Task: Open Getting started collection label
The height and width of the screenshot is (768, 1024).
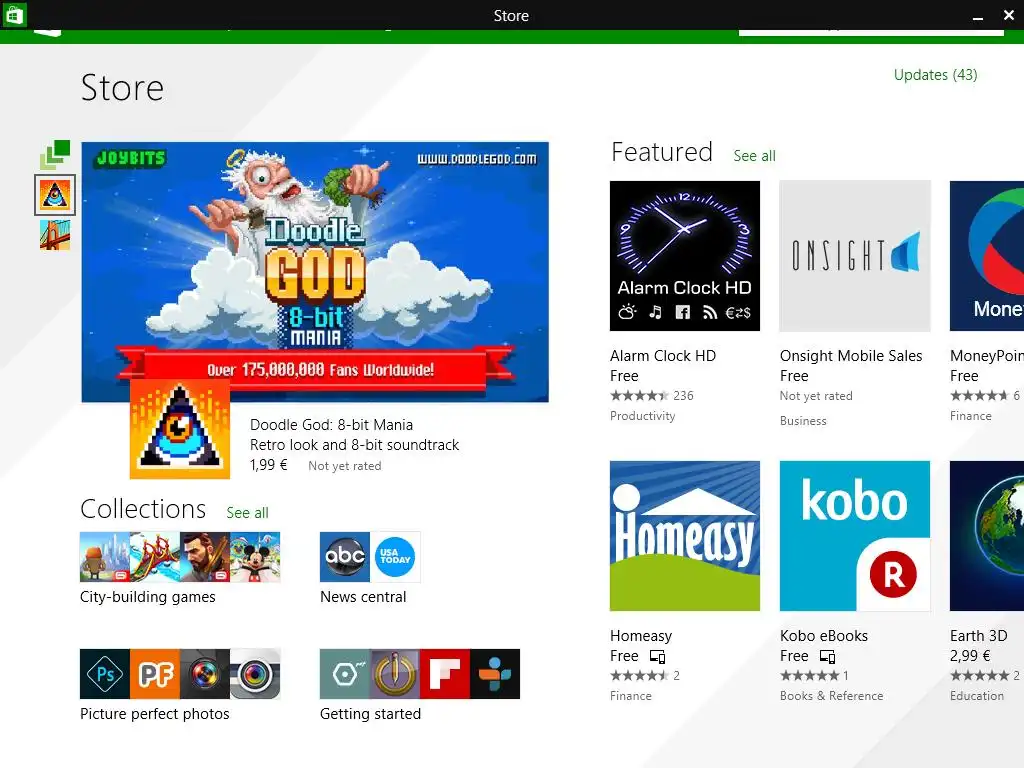Action: 370,714
